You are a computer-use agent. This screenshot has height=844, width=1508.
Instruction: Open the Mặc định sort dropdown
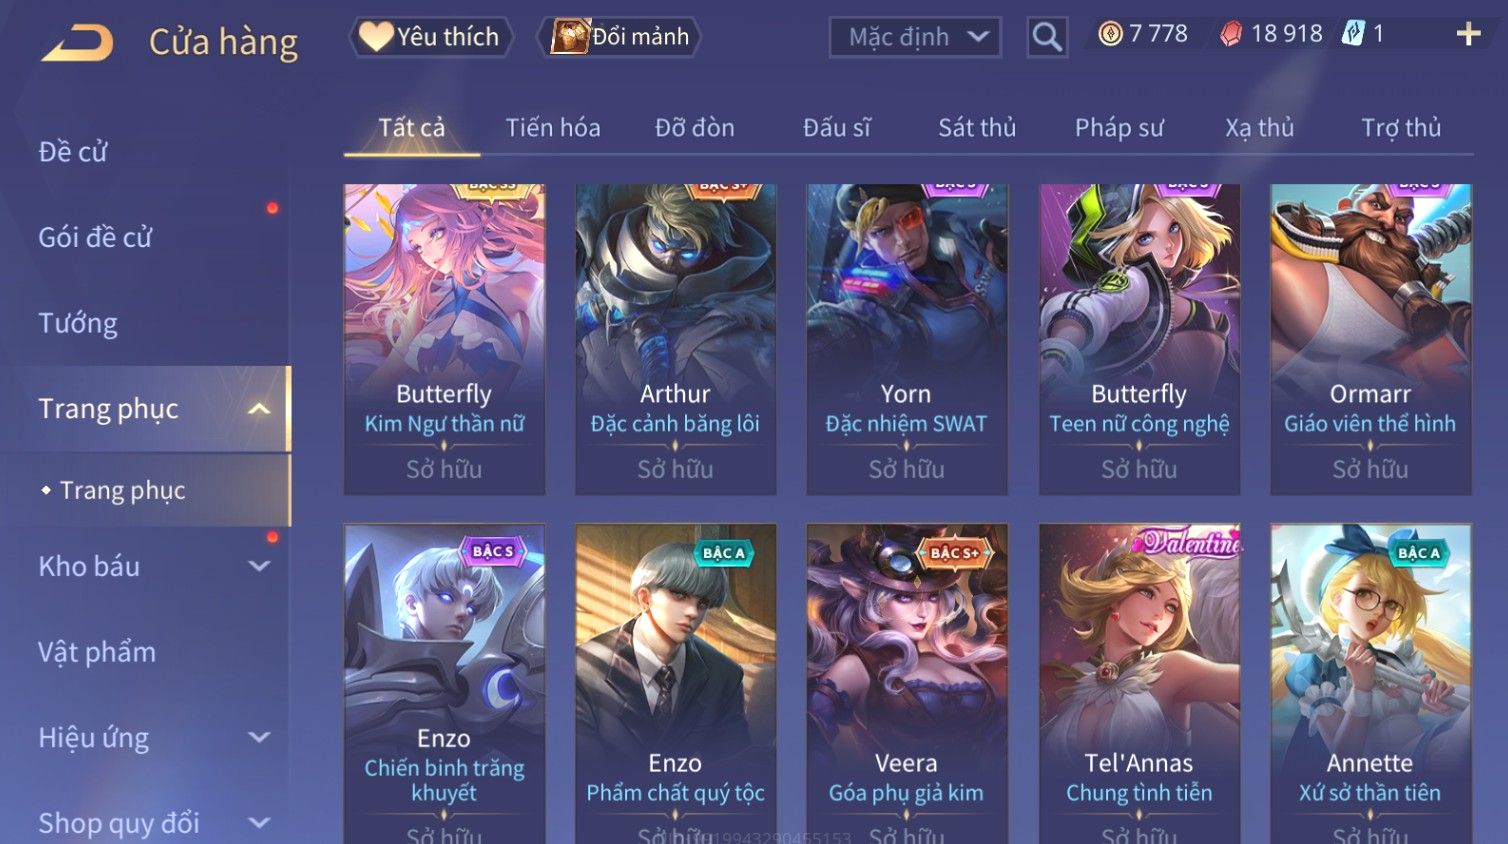(x=915, y=37)
